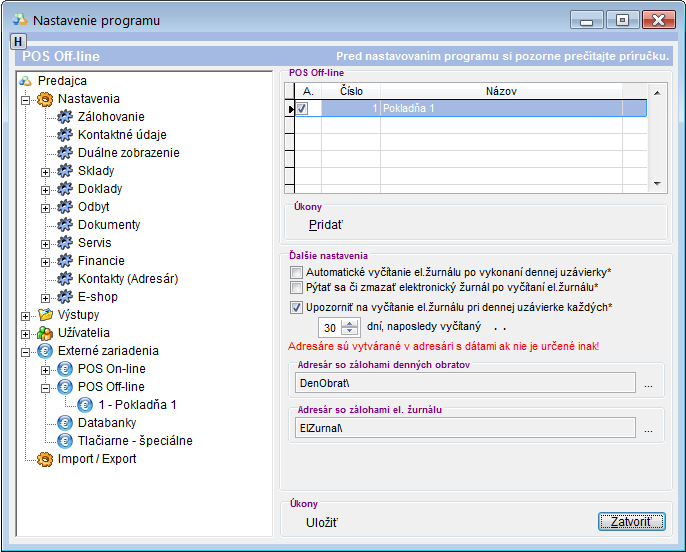
Task: Enable Automatické vyčítanie el.žurnálu checkbox
Action: 296,272
